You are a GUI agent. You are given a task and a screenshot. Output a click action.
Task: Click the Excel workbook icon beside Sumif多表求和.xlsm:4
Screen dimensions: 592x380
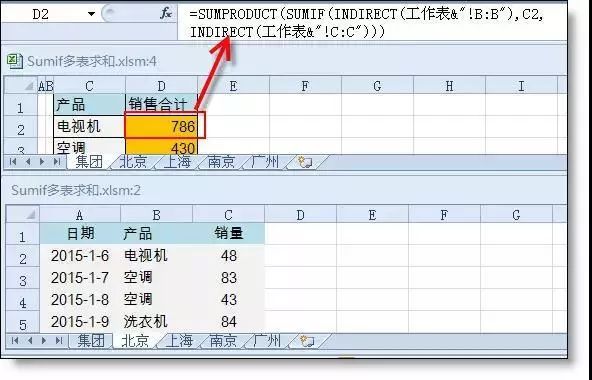click(15, 61)
